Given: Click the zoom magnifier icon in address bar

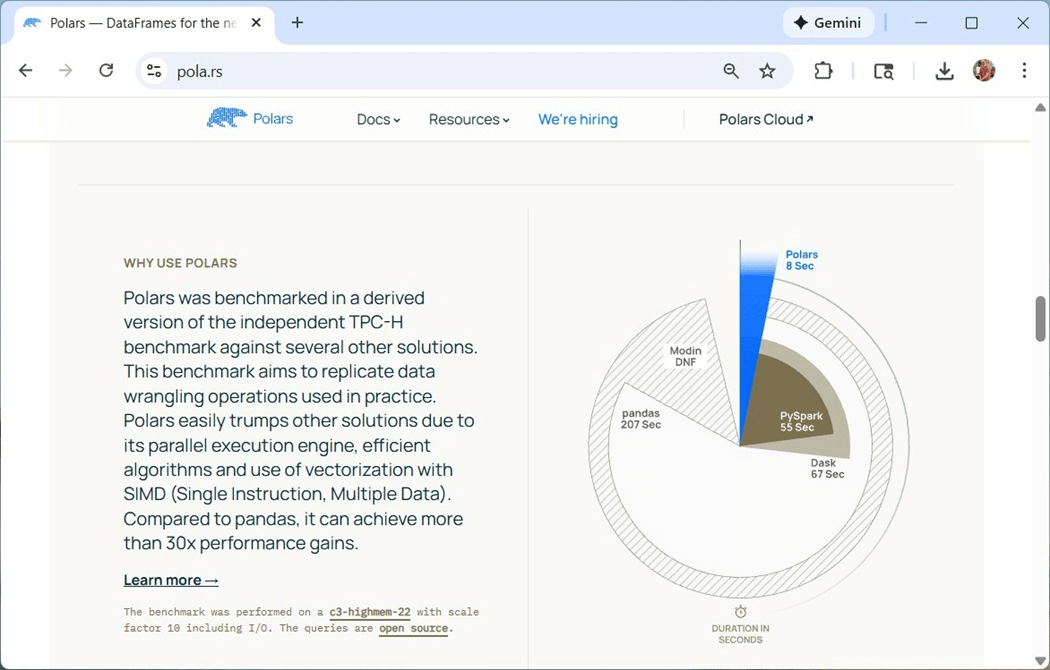Looking at the screenshot, I should click(x=731, y=71).
